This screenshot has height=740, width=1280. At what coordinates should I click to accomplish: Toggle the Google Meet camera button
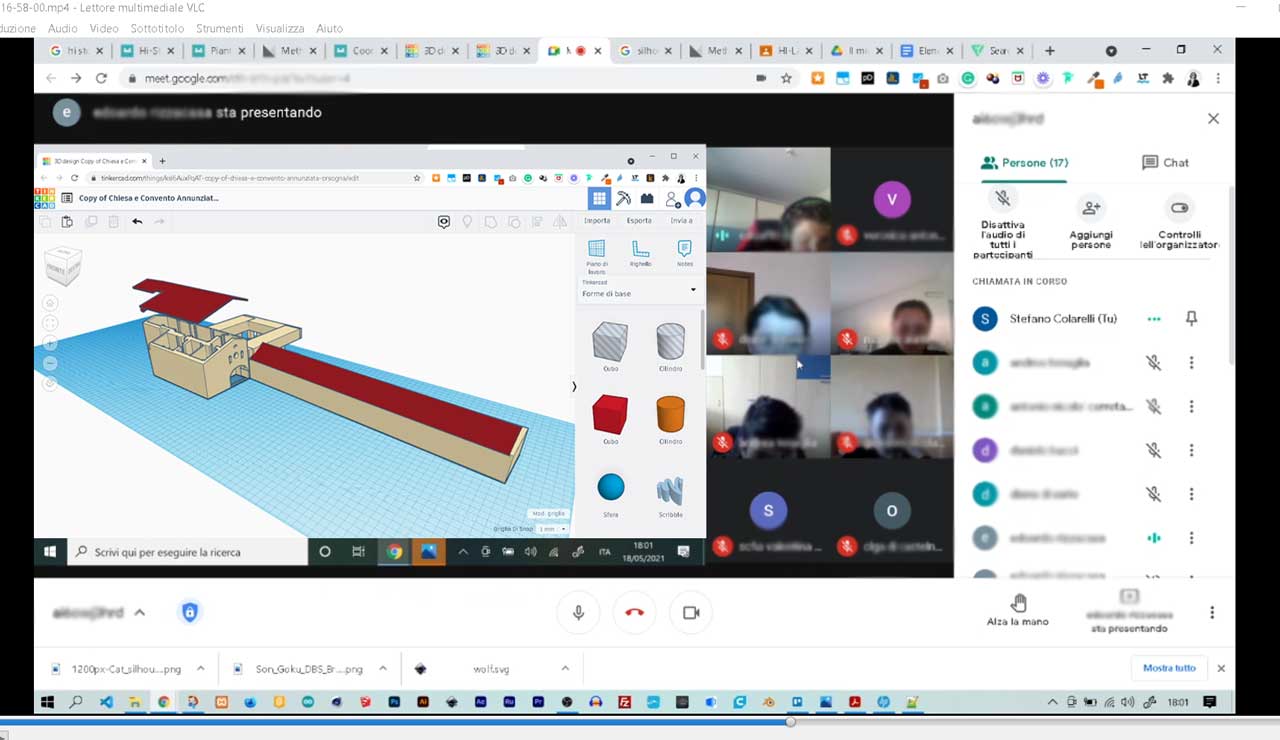tap(691, 612)
